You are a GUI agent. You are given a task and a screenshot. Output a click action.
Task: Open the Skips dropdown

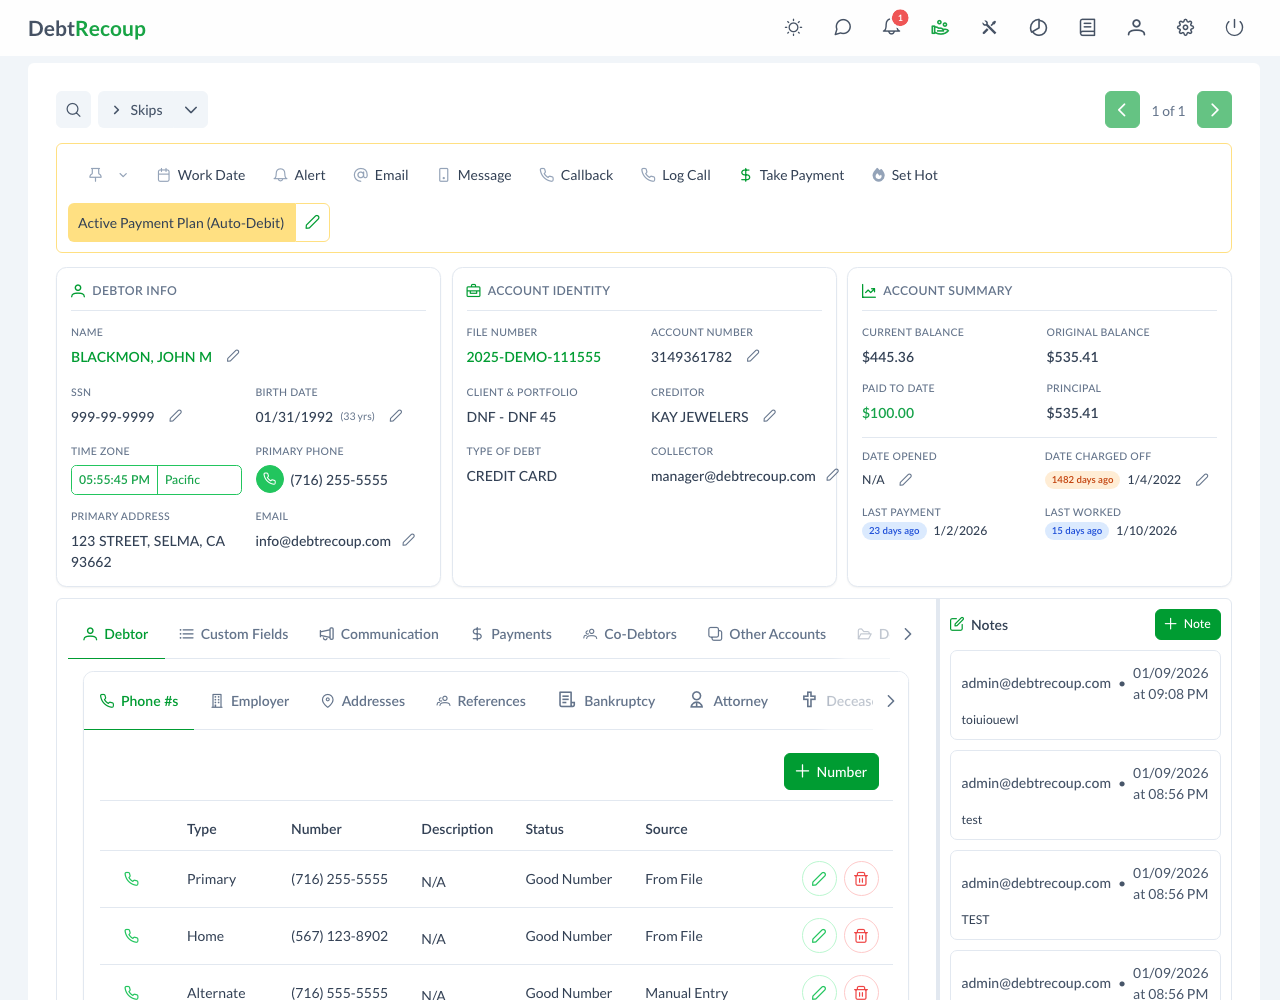(154, 110)
